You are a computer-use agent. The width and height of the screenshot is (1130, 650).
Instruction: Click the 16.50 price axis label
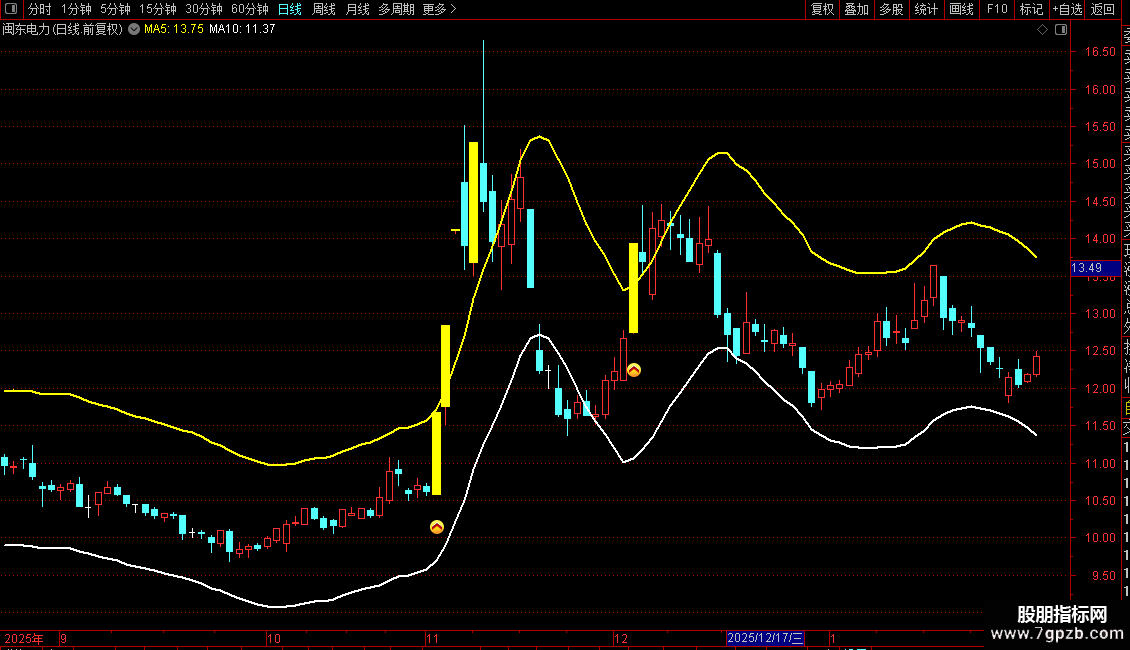click(1100, 52)
